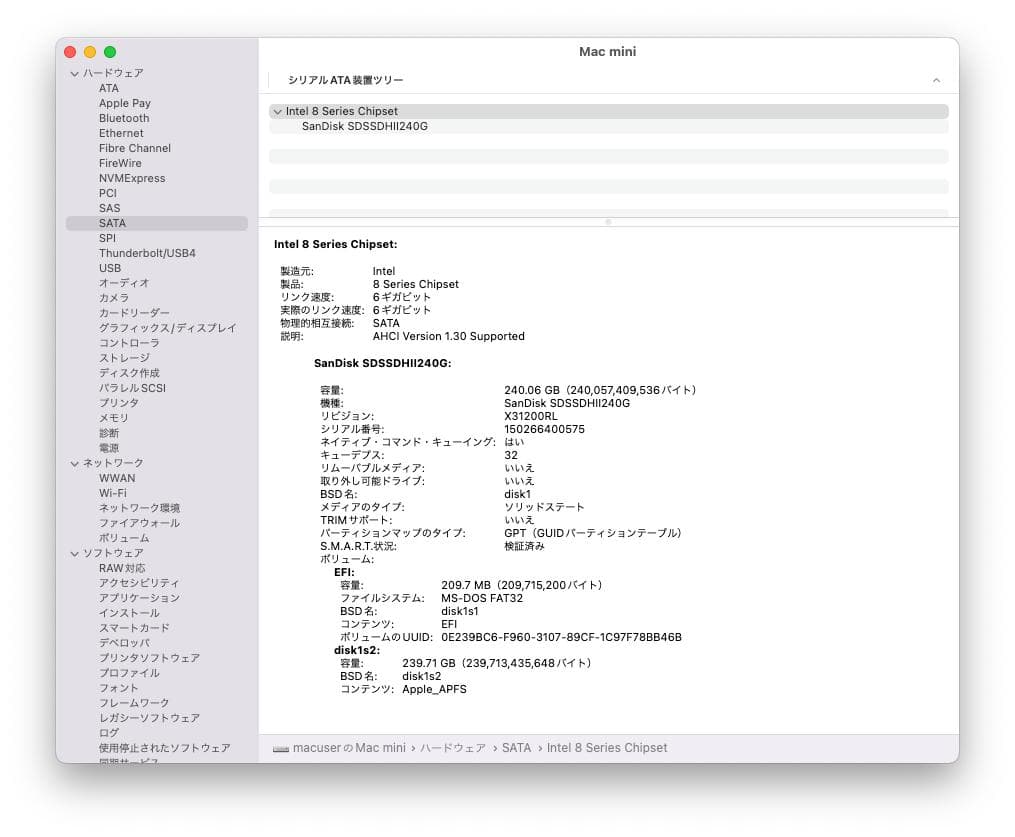Click the SATA breadcrumb at the bottom
This screenshot has height=837, width=1015.
click(514, 747)
